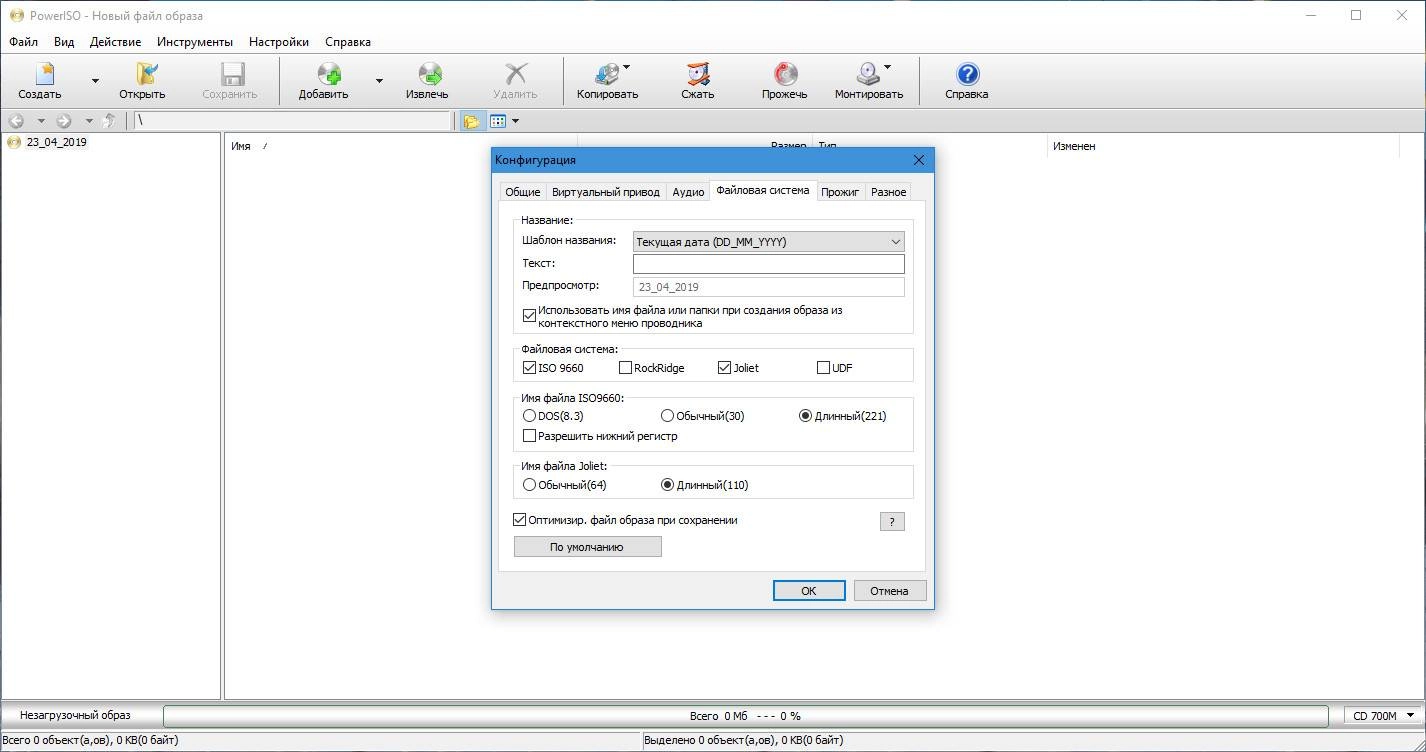The width and height of the screenshot is (1426, 752).
Task: Select the DOS(8.3) radio button
Action: coord(530,416)
